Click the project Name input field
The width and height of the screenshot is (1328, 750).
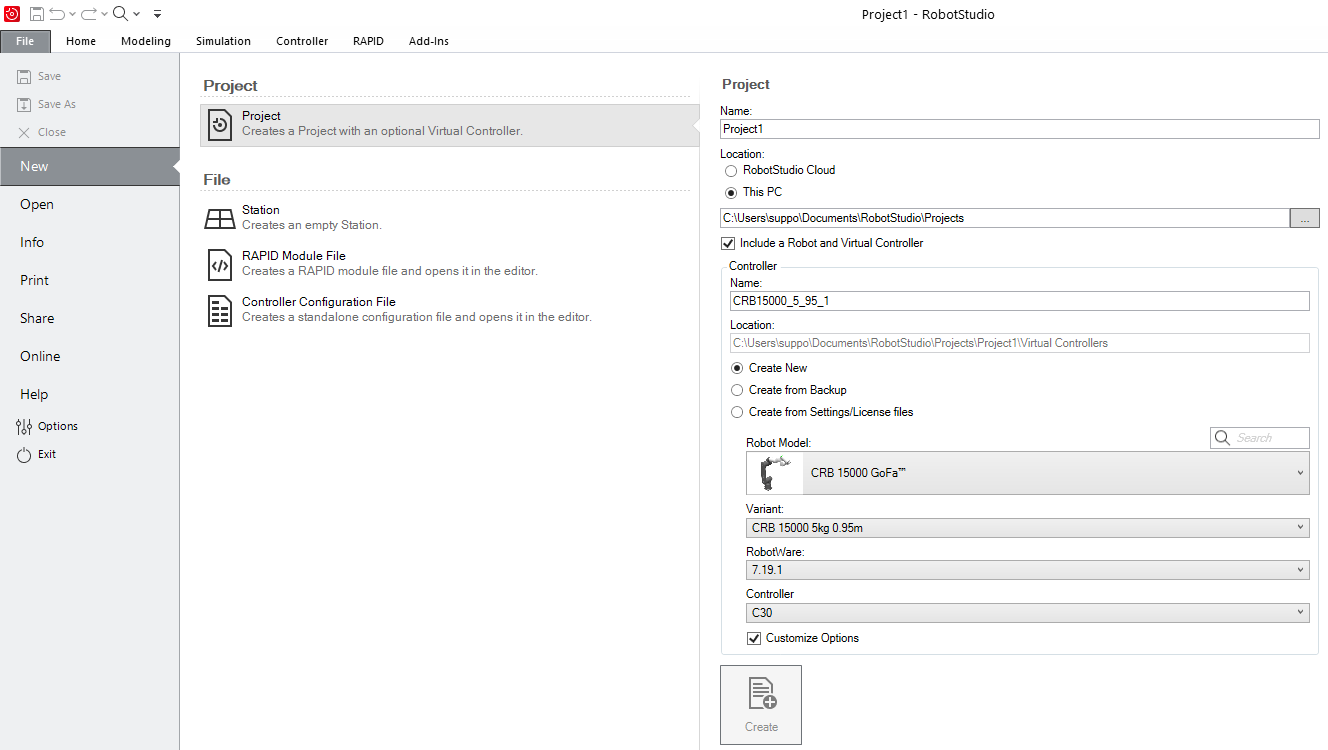tap(1019, 129)
